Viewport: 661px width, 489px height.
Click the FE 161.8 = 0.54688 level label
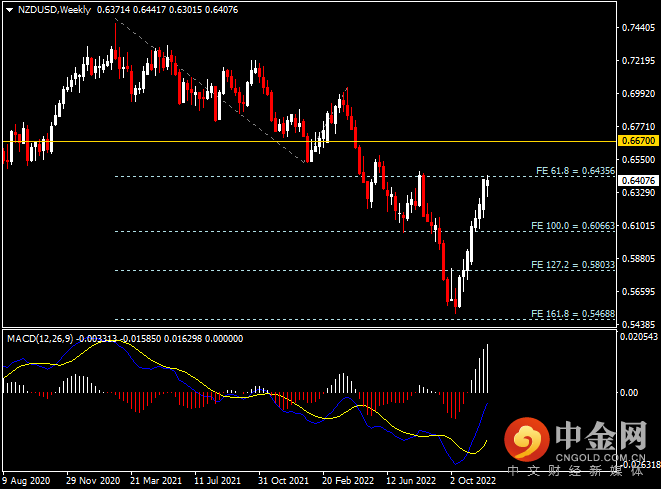point(572,314)
